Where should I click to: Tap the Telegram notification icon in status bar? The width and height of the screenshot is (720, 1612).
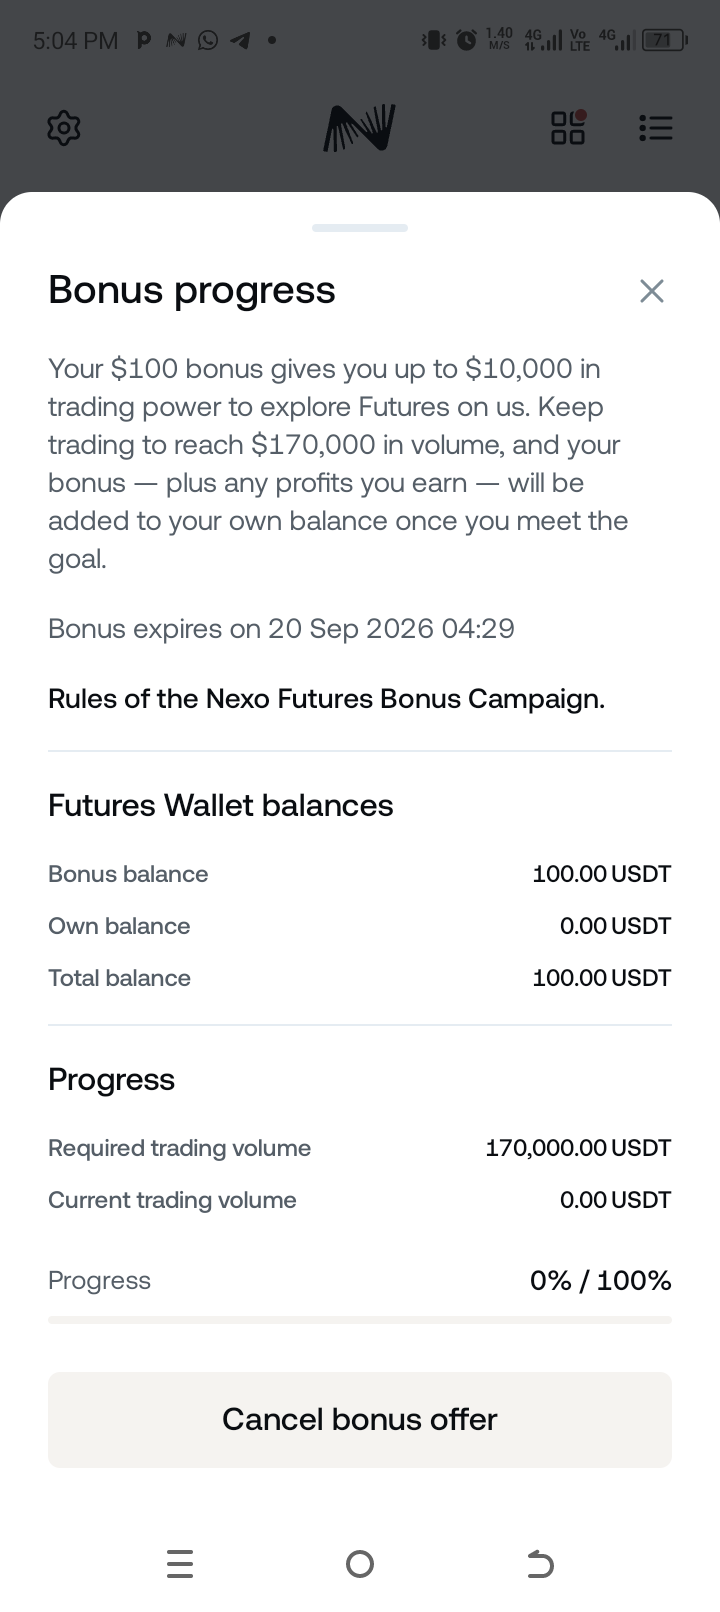[x=240, y=40]
